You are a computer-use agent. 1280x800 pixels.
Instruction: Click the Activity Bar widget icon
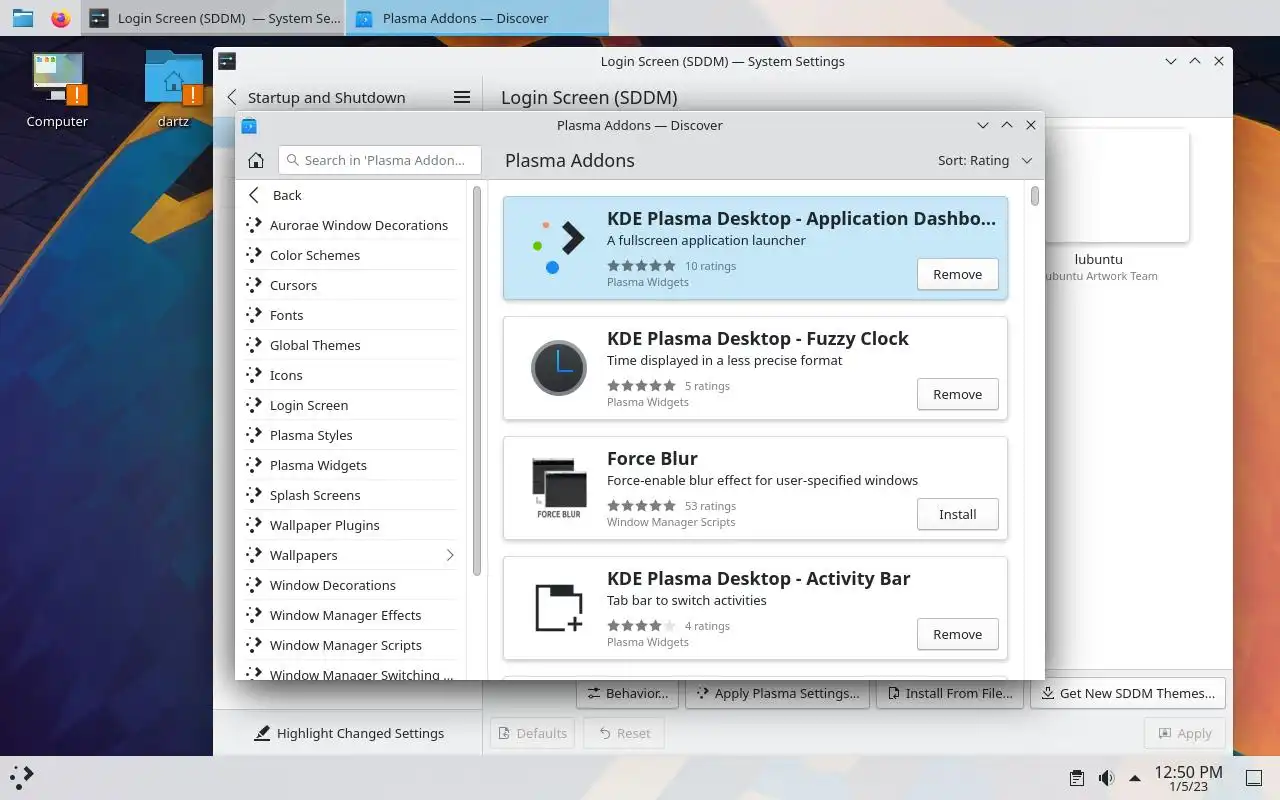pyautogui.click(x=559, y=608)
